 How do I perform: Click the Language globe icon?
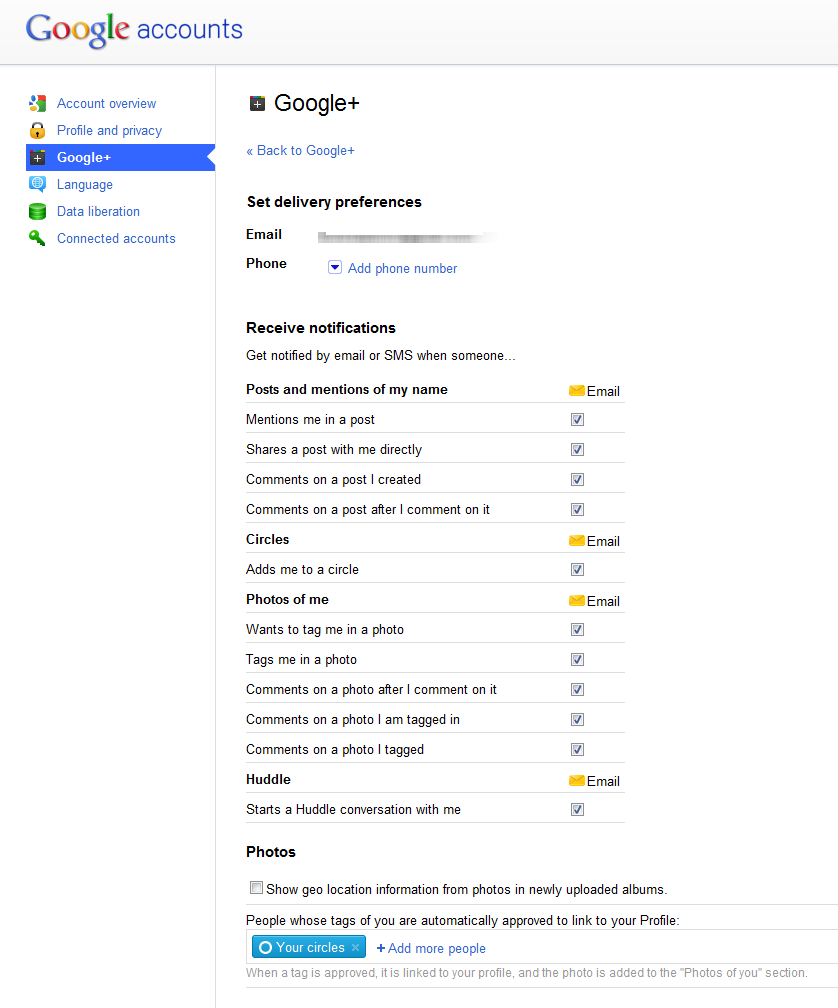[38, 184]
